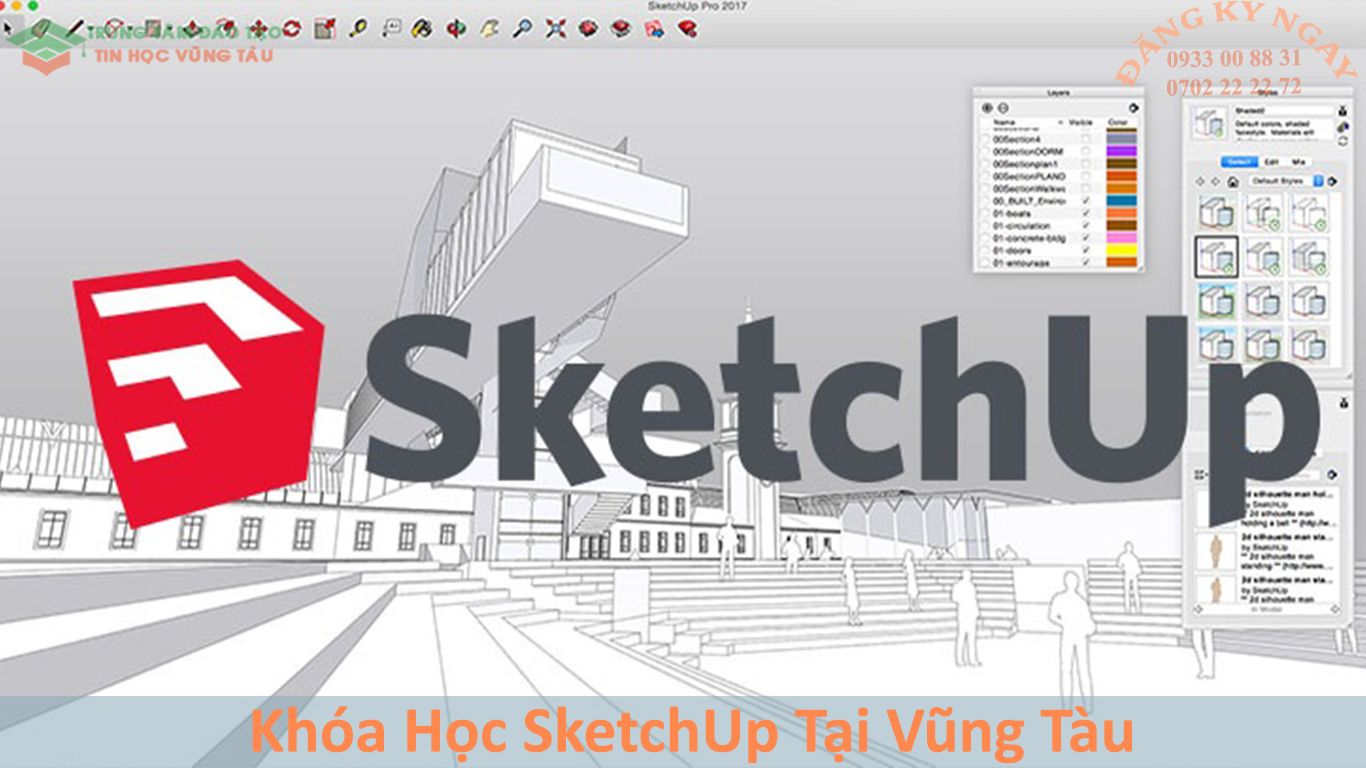Click the style description text box
The image size is (1366, 768).
click(x=1283, y=129)
